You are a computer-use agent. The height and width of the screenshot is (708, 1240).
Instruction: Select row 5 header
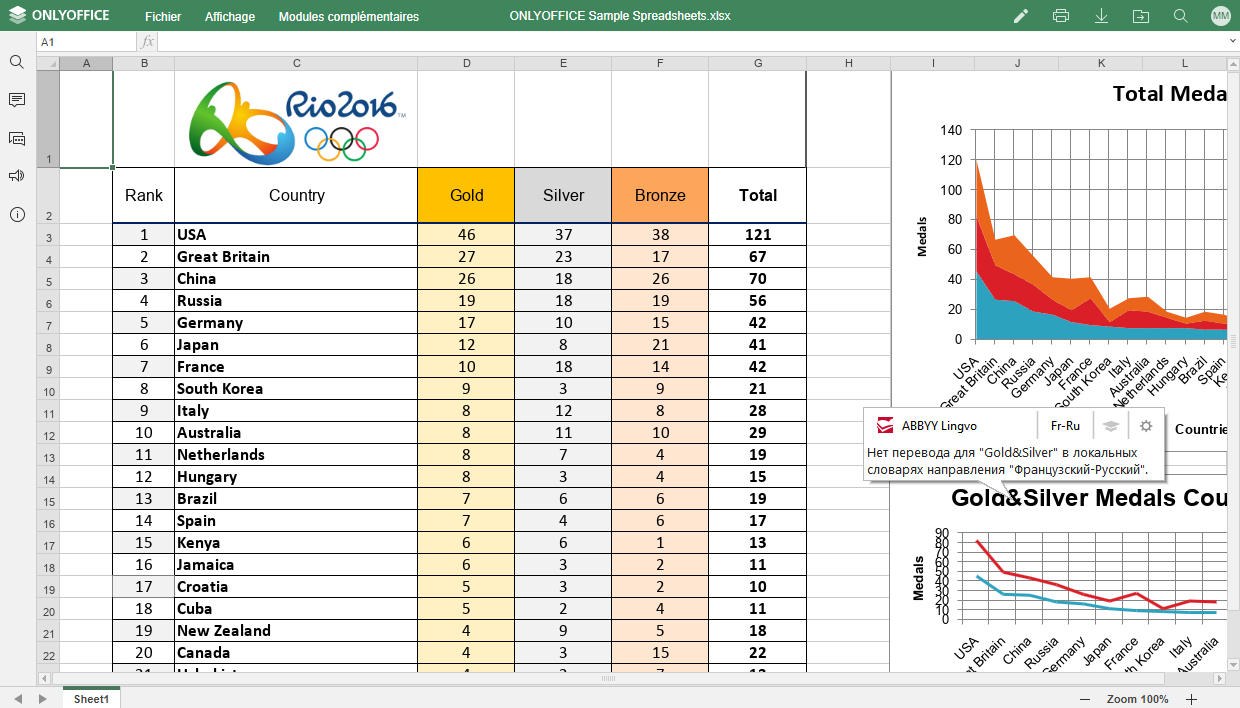(x=48, y=279)
